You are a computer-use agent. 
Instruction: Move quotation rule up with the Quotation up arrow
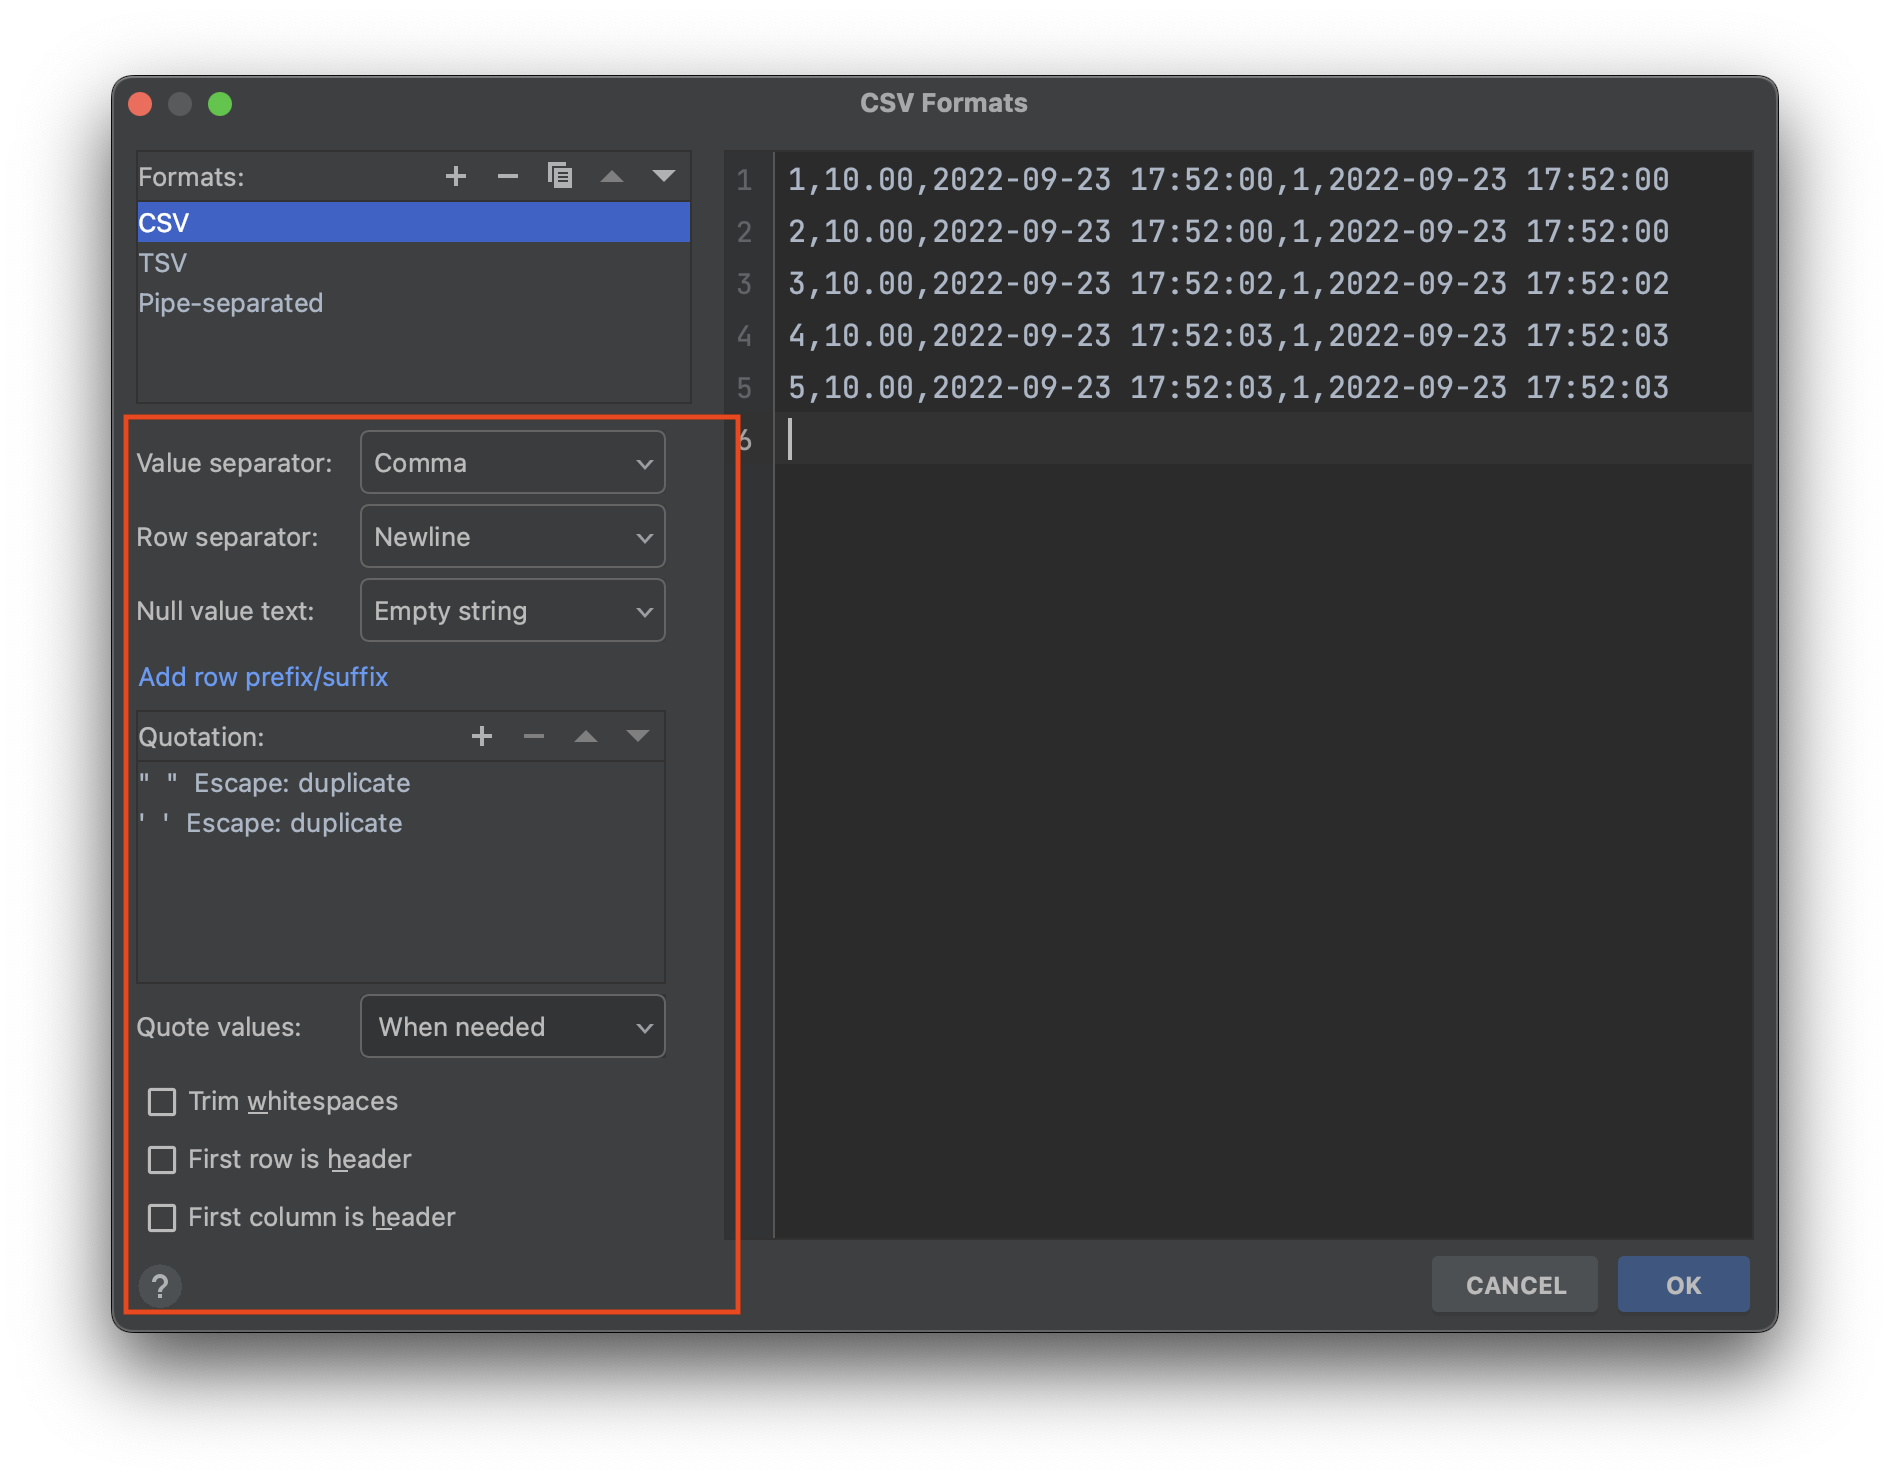point(586,737)
